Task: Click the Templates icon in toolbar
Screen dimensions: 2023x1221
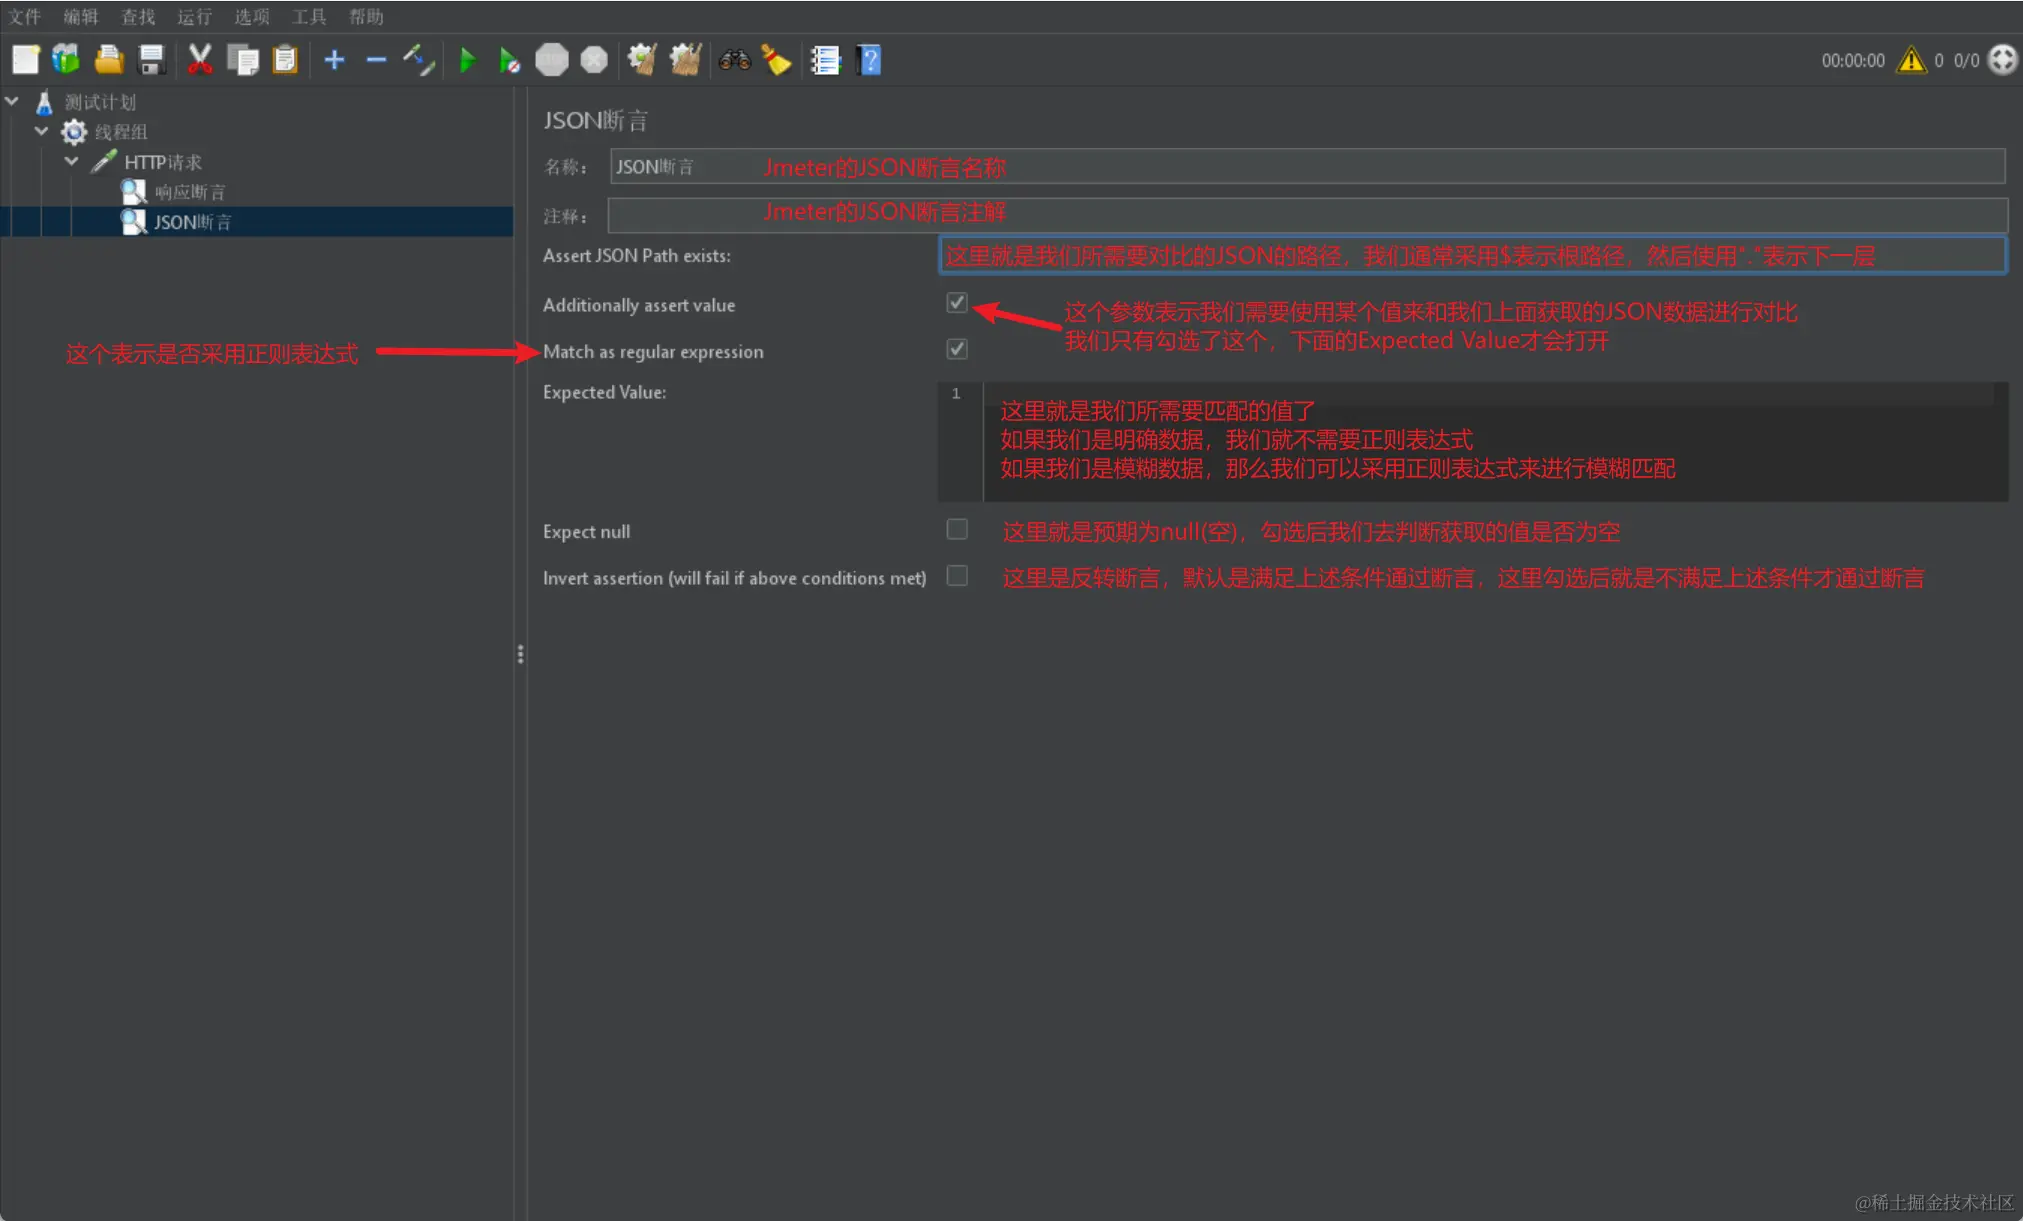Action: pos(66,61)
